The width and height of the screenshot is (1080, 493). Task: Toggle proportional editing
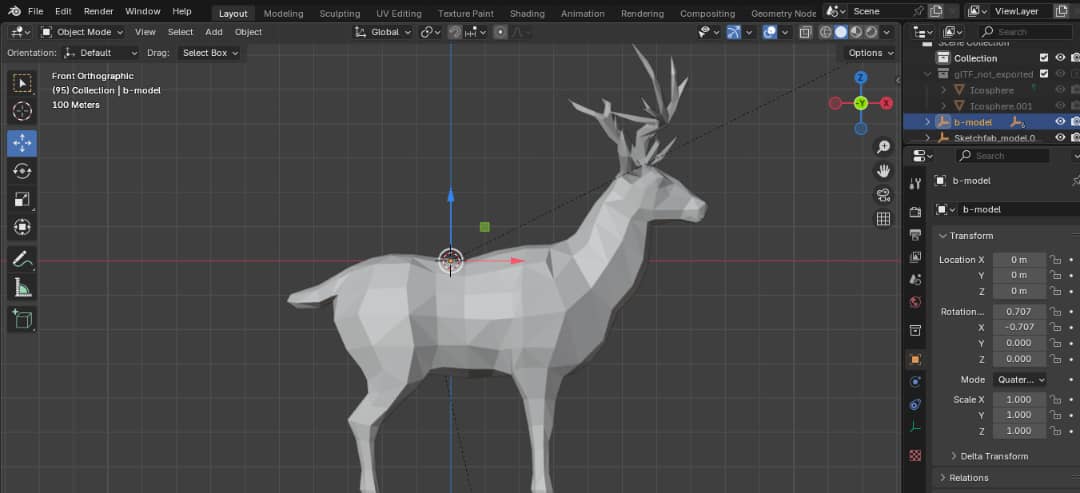point(501,32)
